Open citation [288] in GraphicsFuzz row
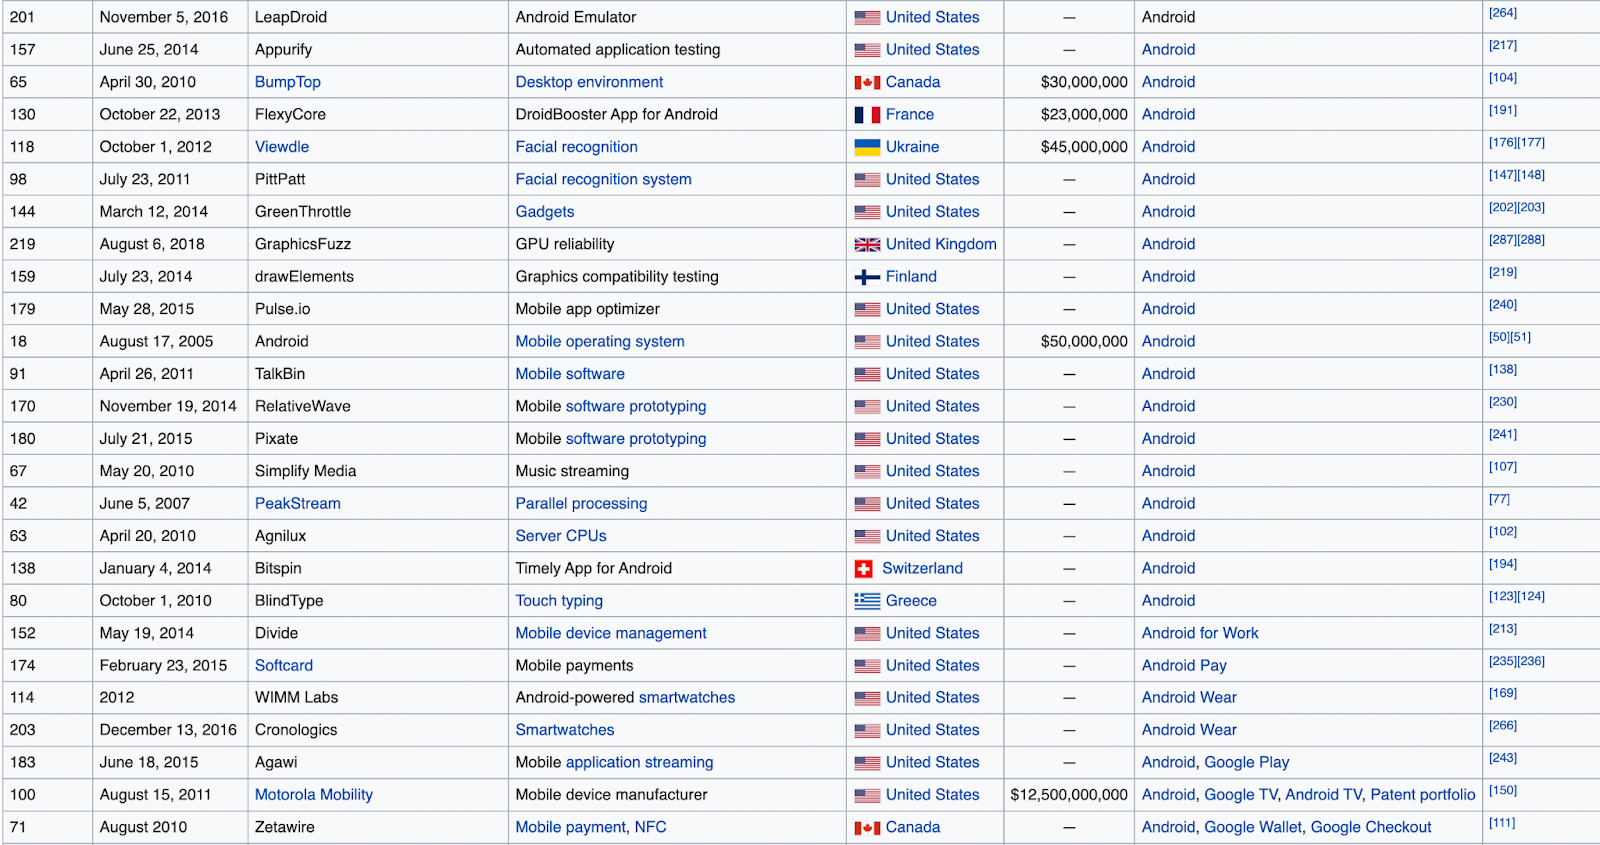The height and width of the screenshot is (845, 1600). coord(1531,240)
